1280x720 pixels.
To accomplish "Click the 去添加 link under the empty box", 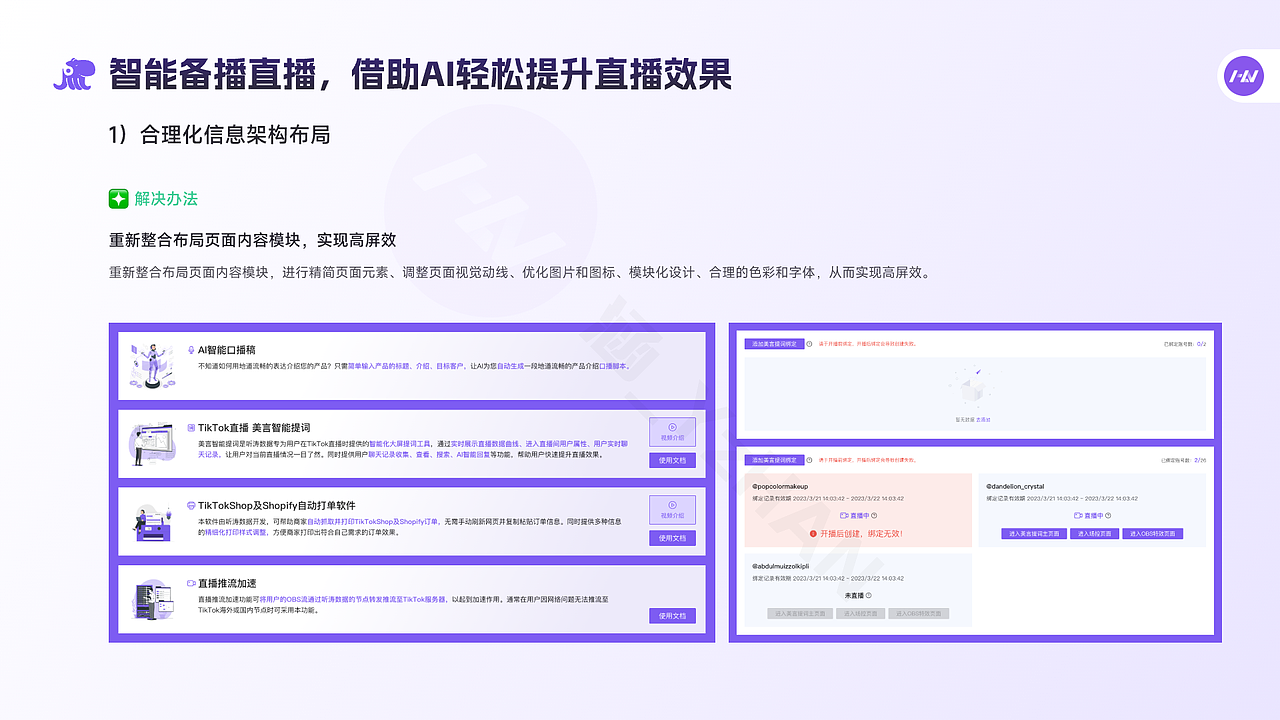I will [x=984, y=420].
